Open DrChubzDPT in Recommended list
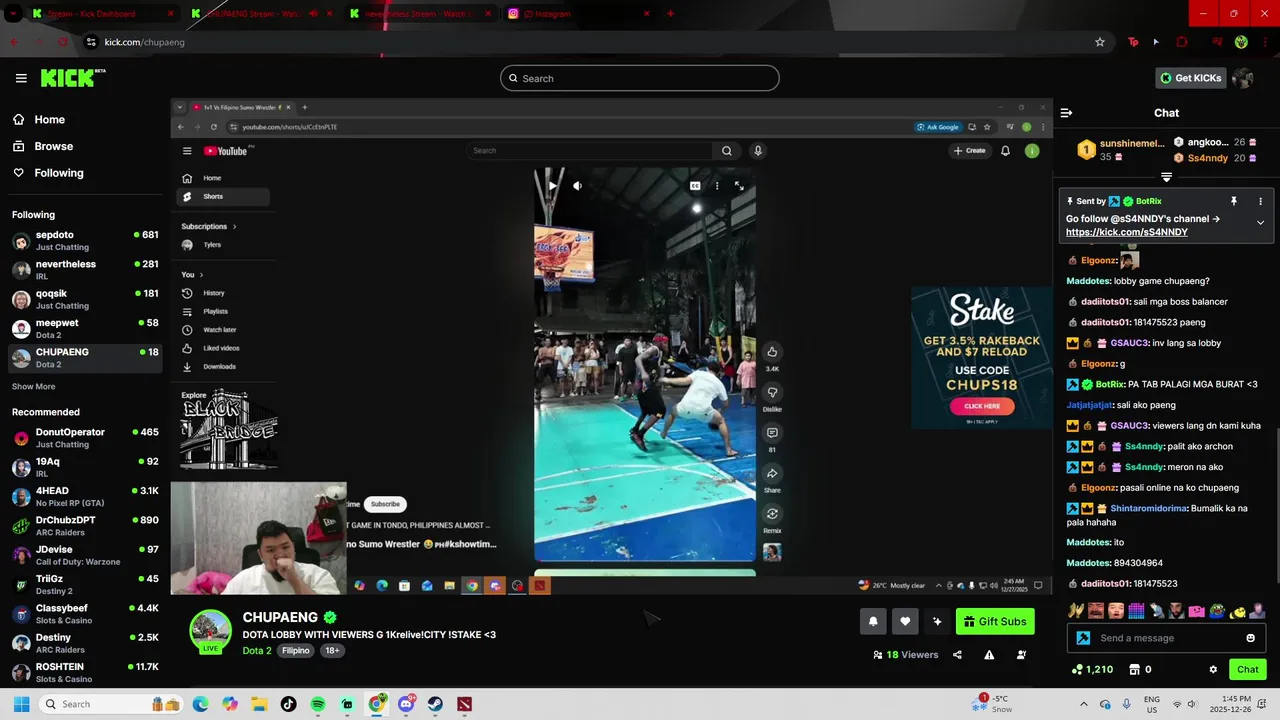The image size is (1280, 720). tap(85, 526)
